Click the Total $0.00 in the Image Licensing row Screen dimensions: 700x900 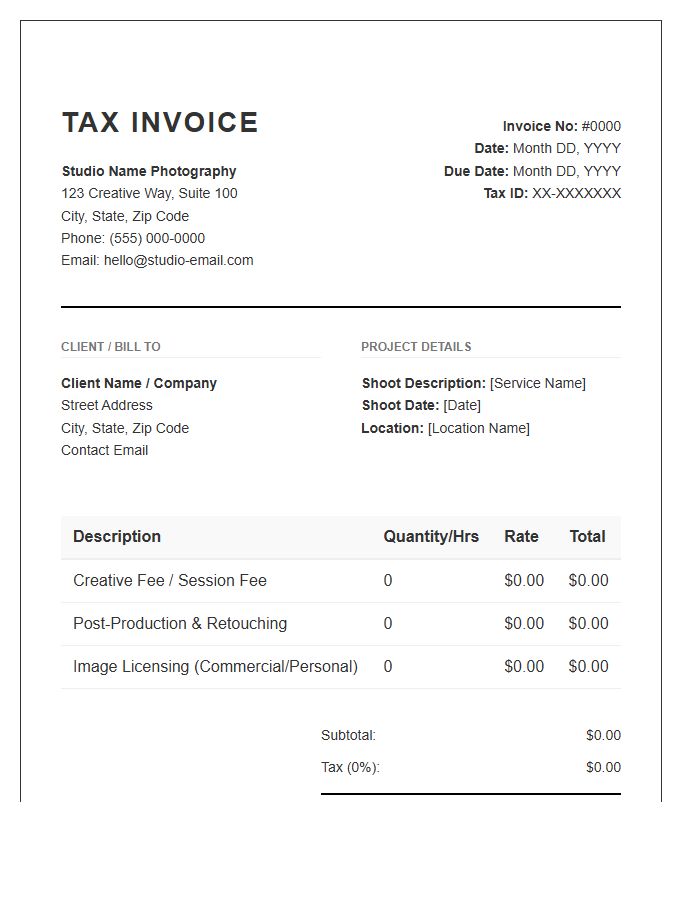pyautogui.click(x=588, y=666)
